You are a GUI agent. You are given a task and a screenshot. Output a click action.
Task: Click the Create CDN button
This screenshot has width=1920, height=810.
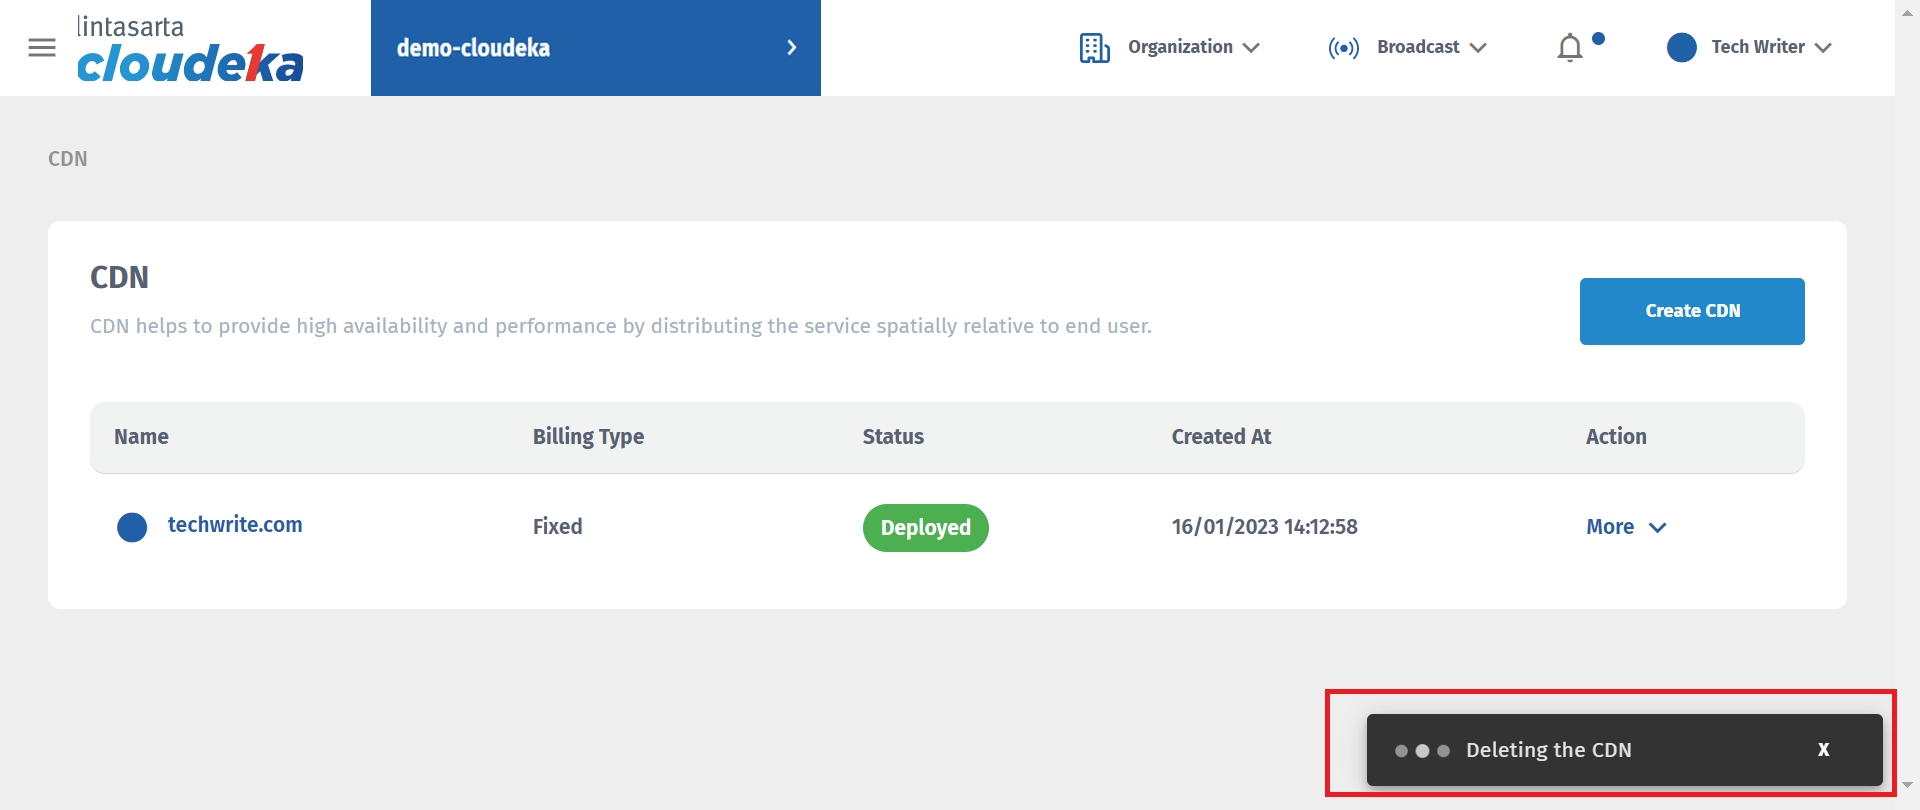[x=1692, y=311]
